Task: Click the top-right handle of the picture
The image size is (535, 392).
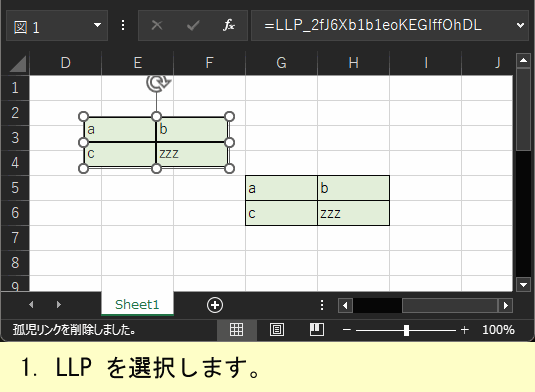Action: [230, 117]
